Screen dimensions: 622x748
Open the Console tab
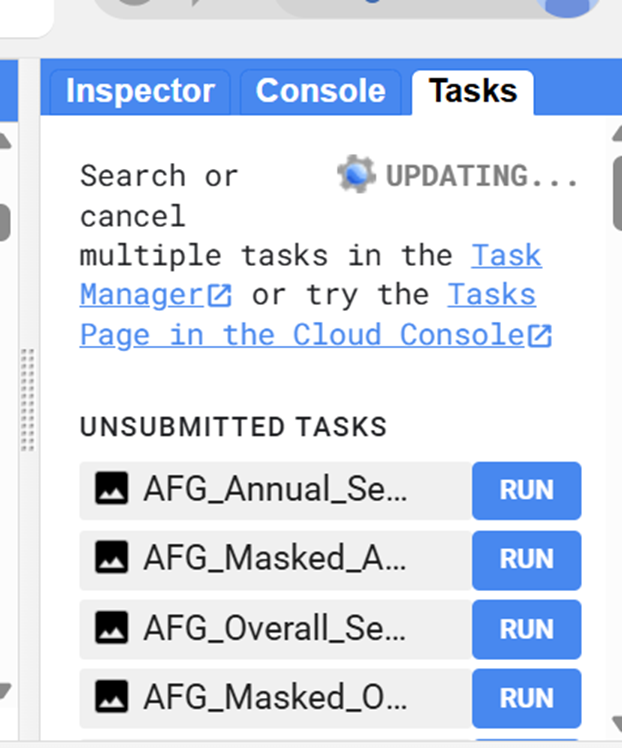pyautogui.click(x=320, y=92)
